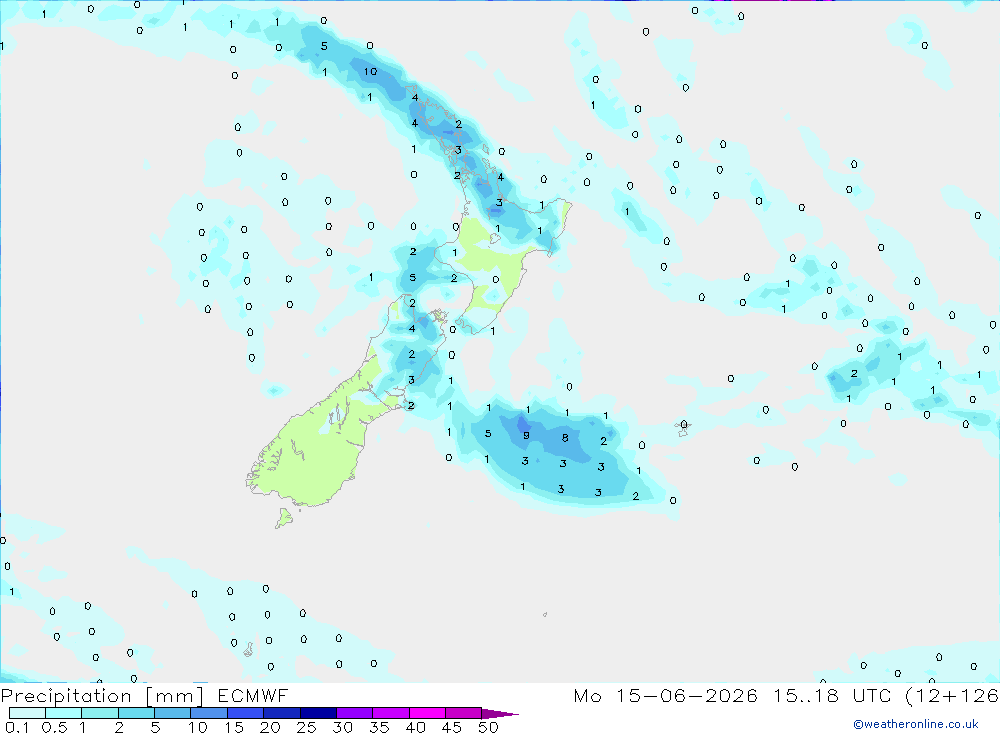Click the 0.5–1 mm legend color box
The width and height of the screenshot is (1000, 733).
pos(64,713)
